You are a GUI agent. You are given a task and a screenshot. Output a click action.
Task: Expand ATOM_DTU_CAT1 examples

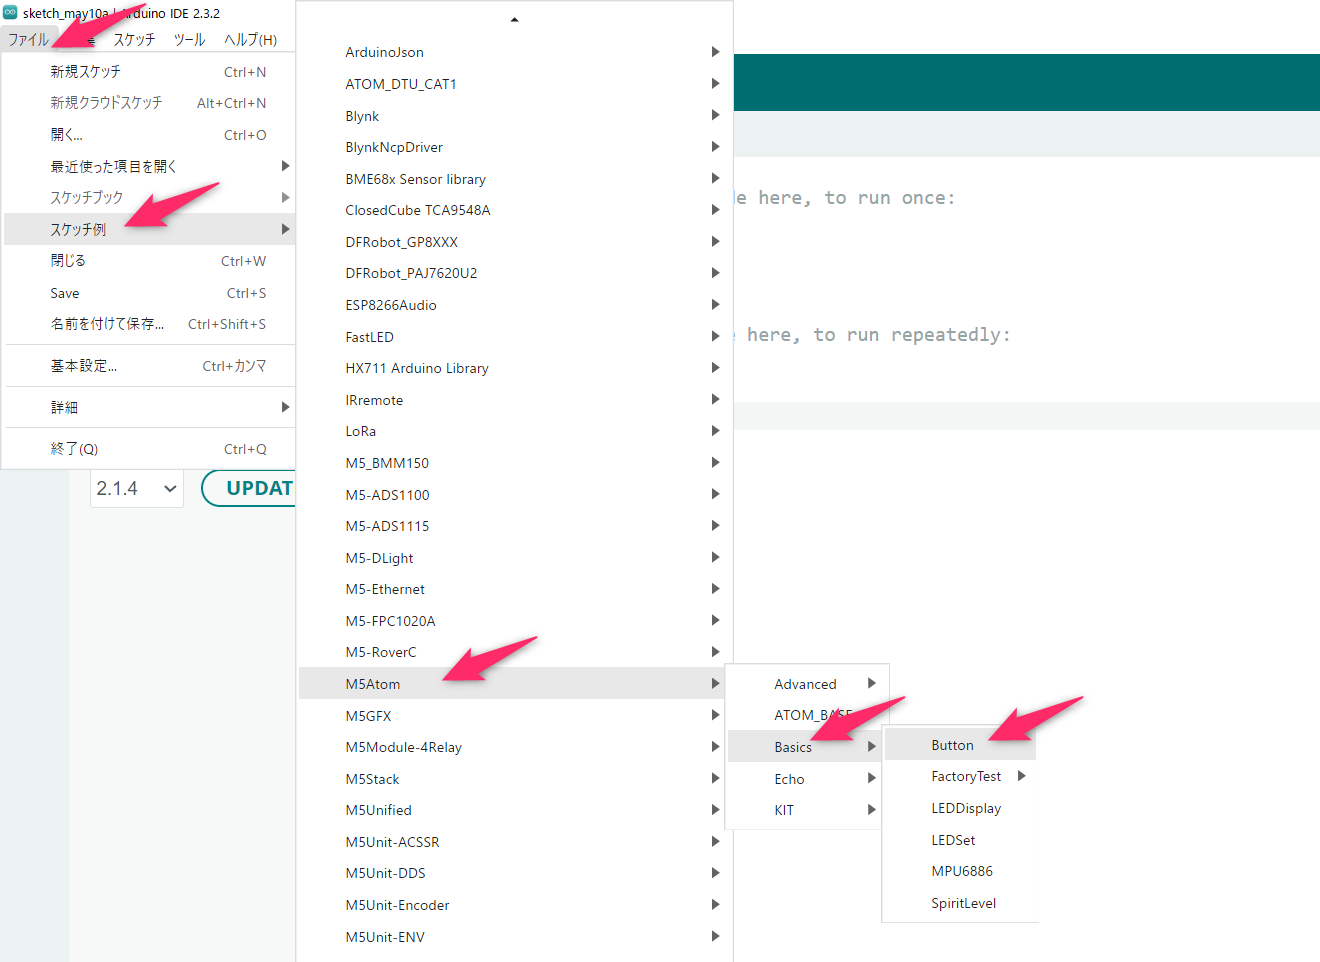tap(514, 84)
